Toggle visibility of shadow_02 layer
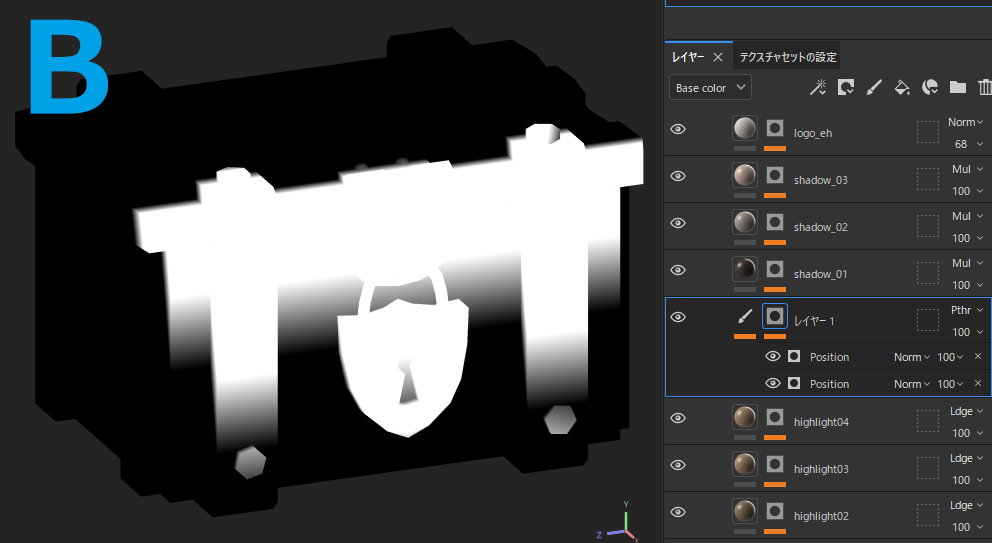 (678, 223)
